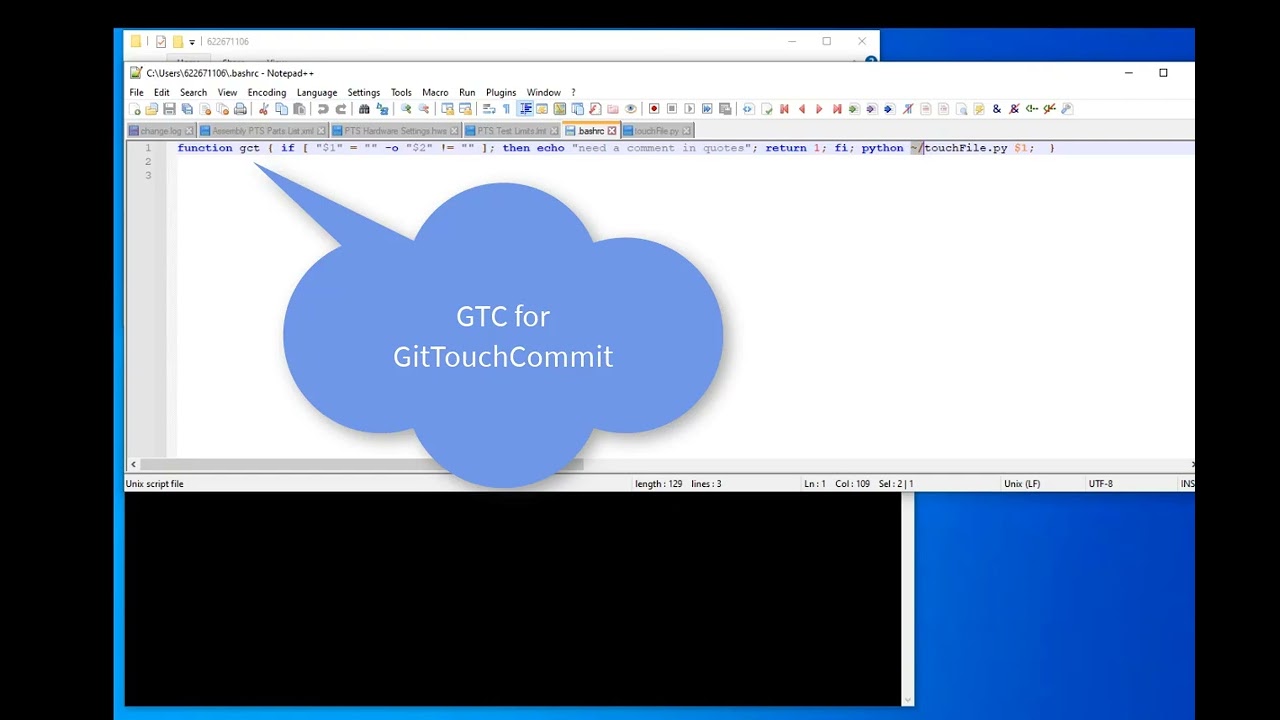Click the Save All toolbar icon

[187, 109]
